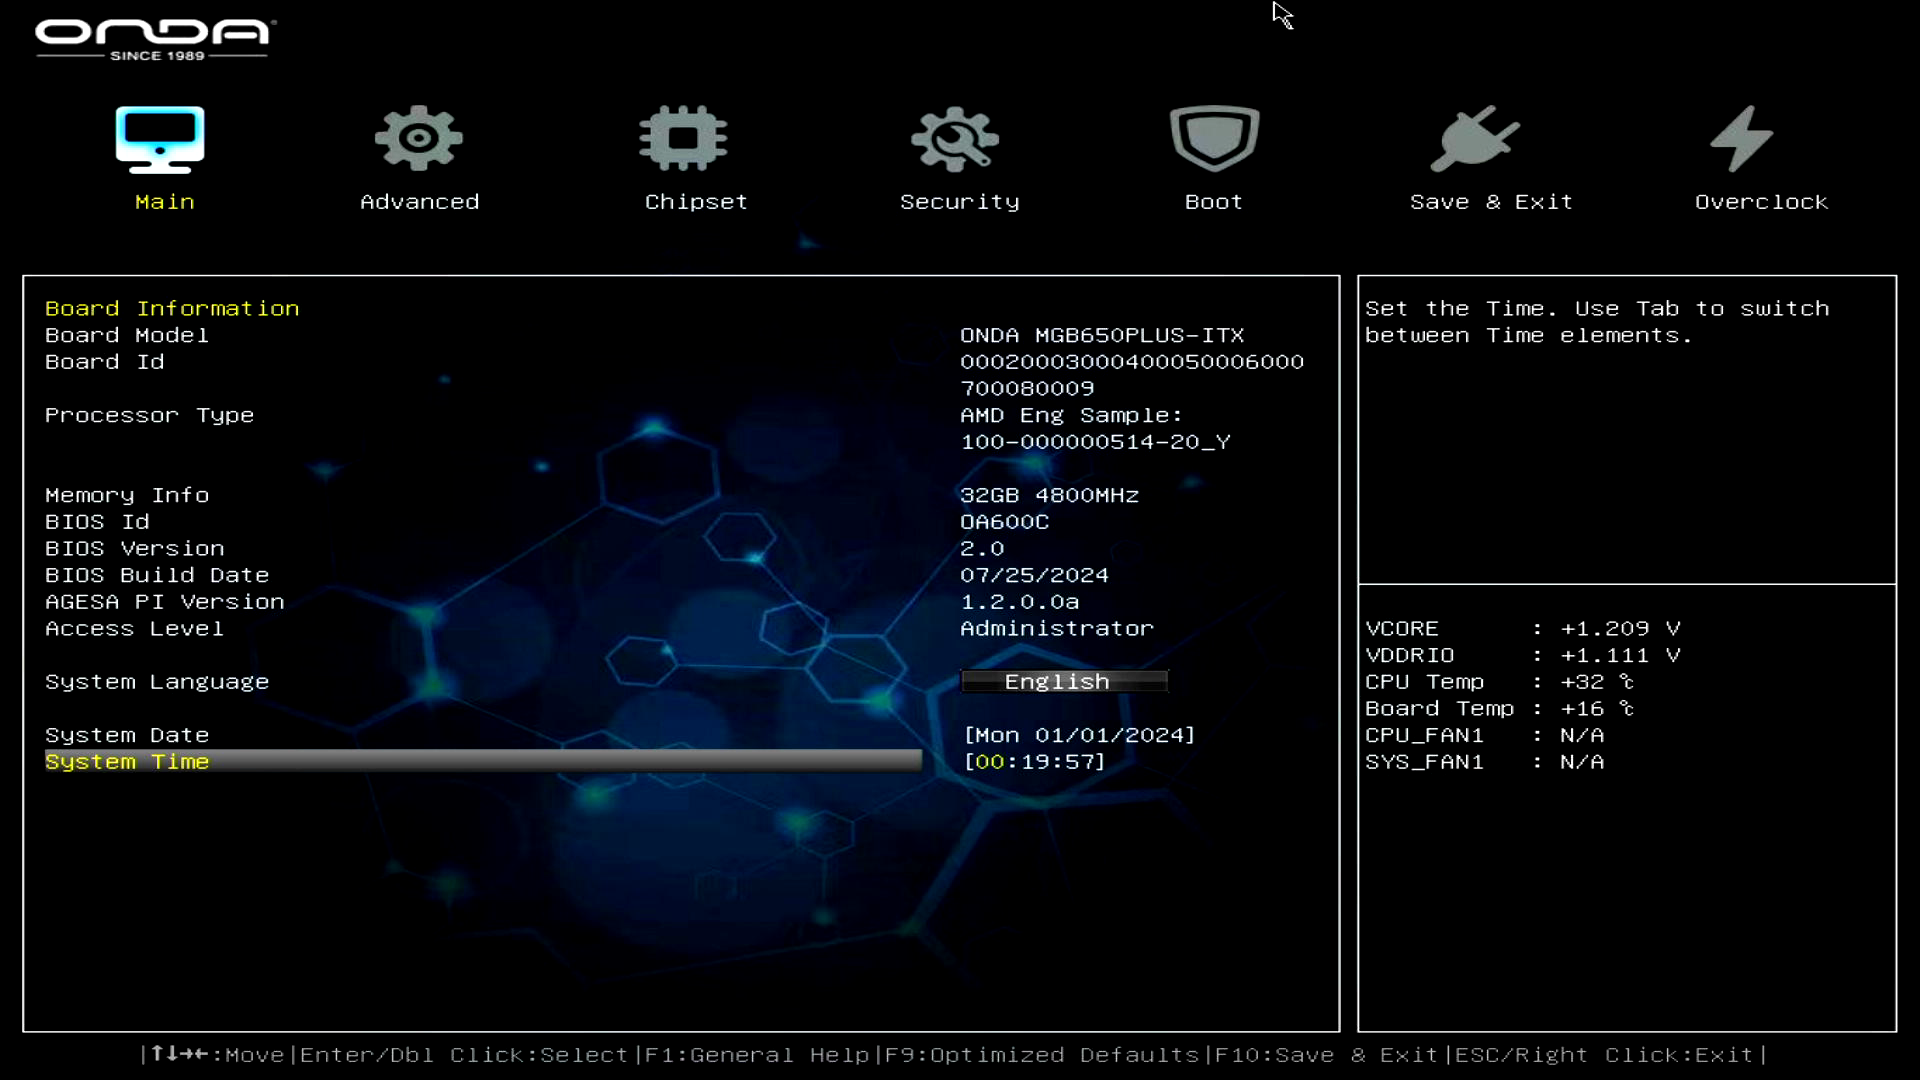Open the English system language dropdown

pos(1064,681)
